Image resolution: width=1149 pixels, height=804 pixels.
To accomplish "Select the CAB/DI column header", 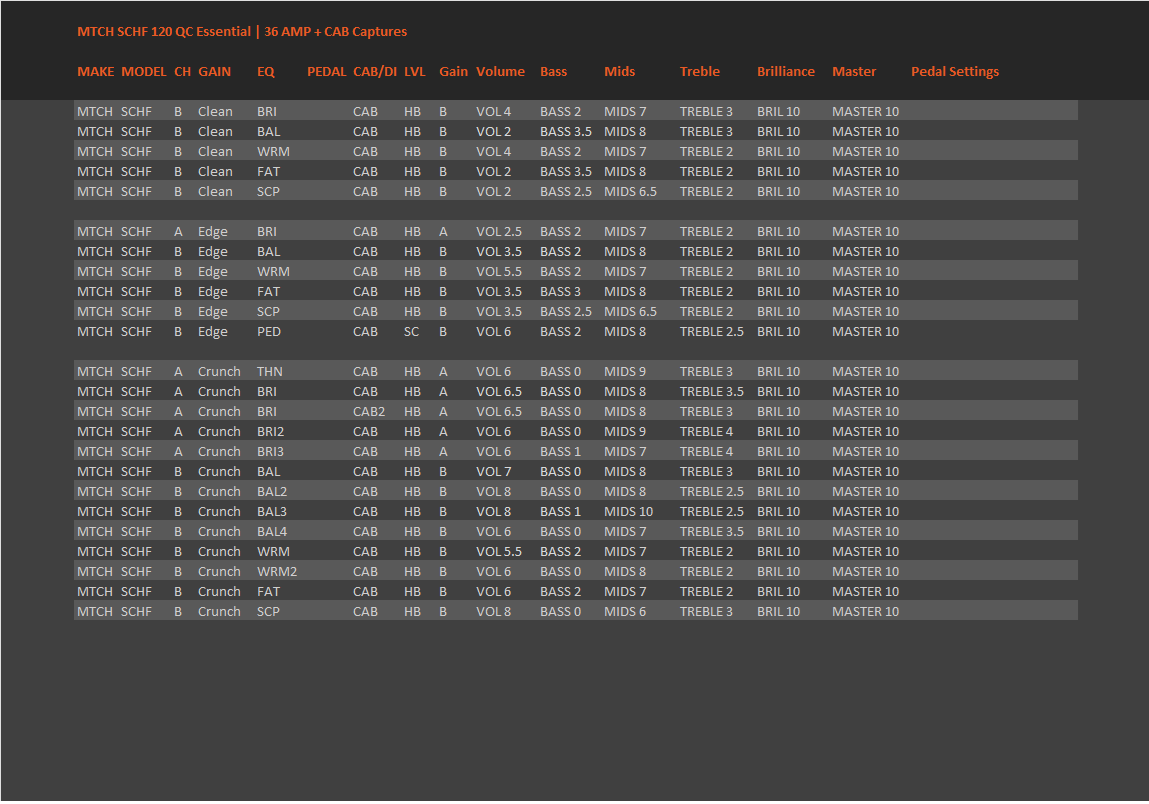I will coord(374,71).
